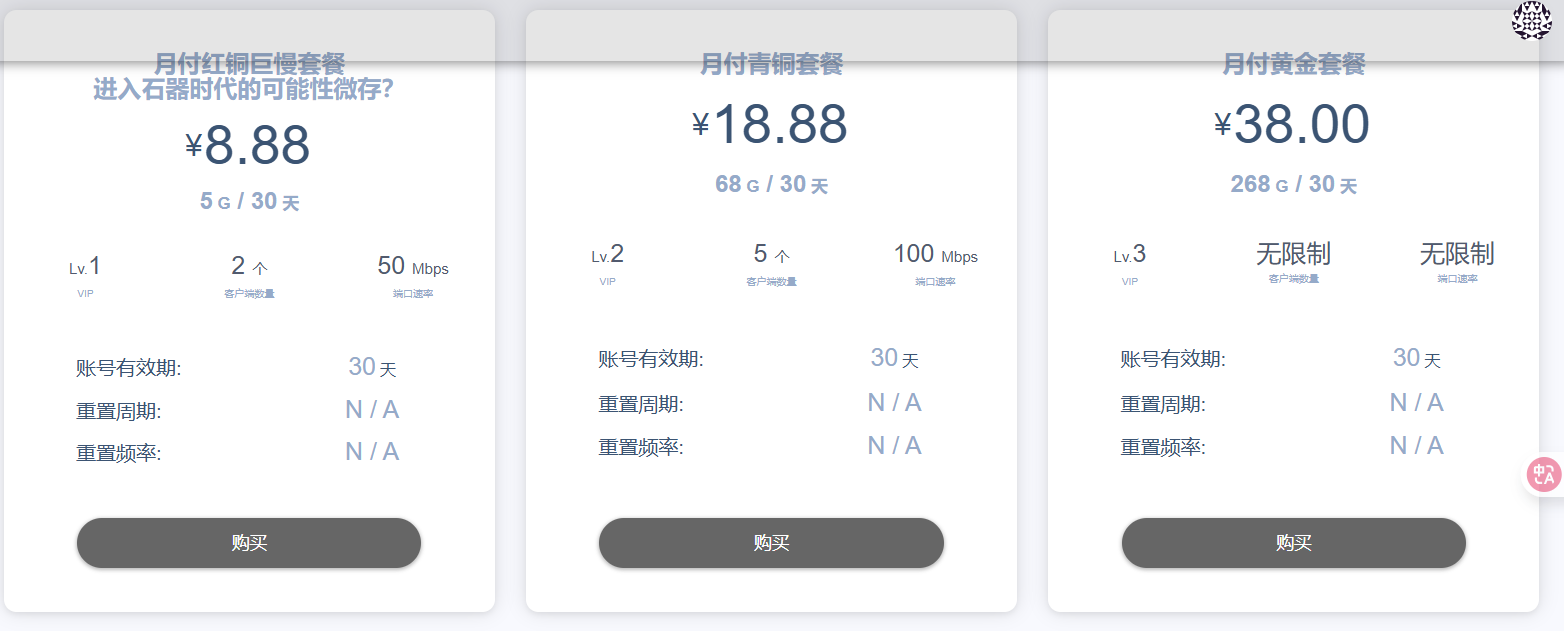Click 账号有效期 row in the bronze plan

(x=771, y=359)
